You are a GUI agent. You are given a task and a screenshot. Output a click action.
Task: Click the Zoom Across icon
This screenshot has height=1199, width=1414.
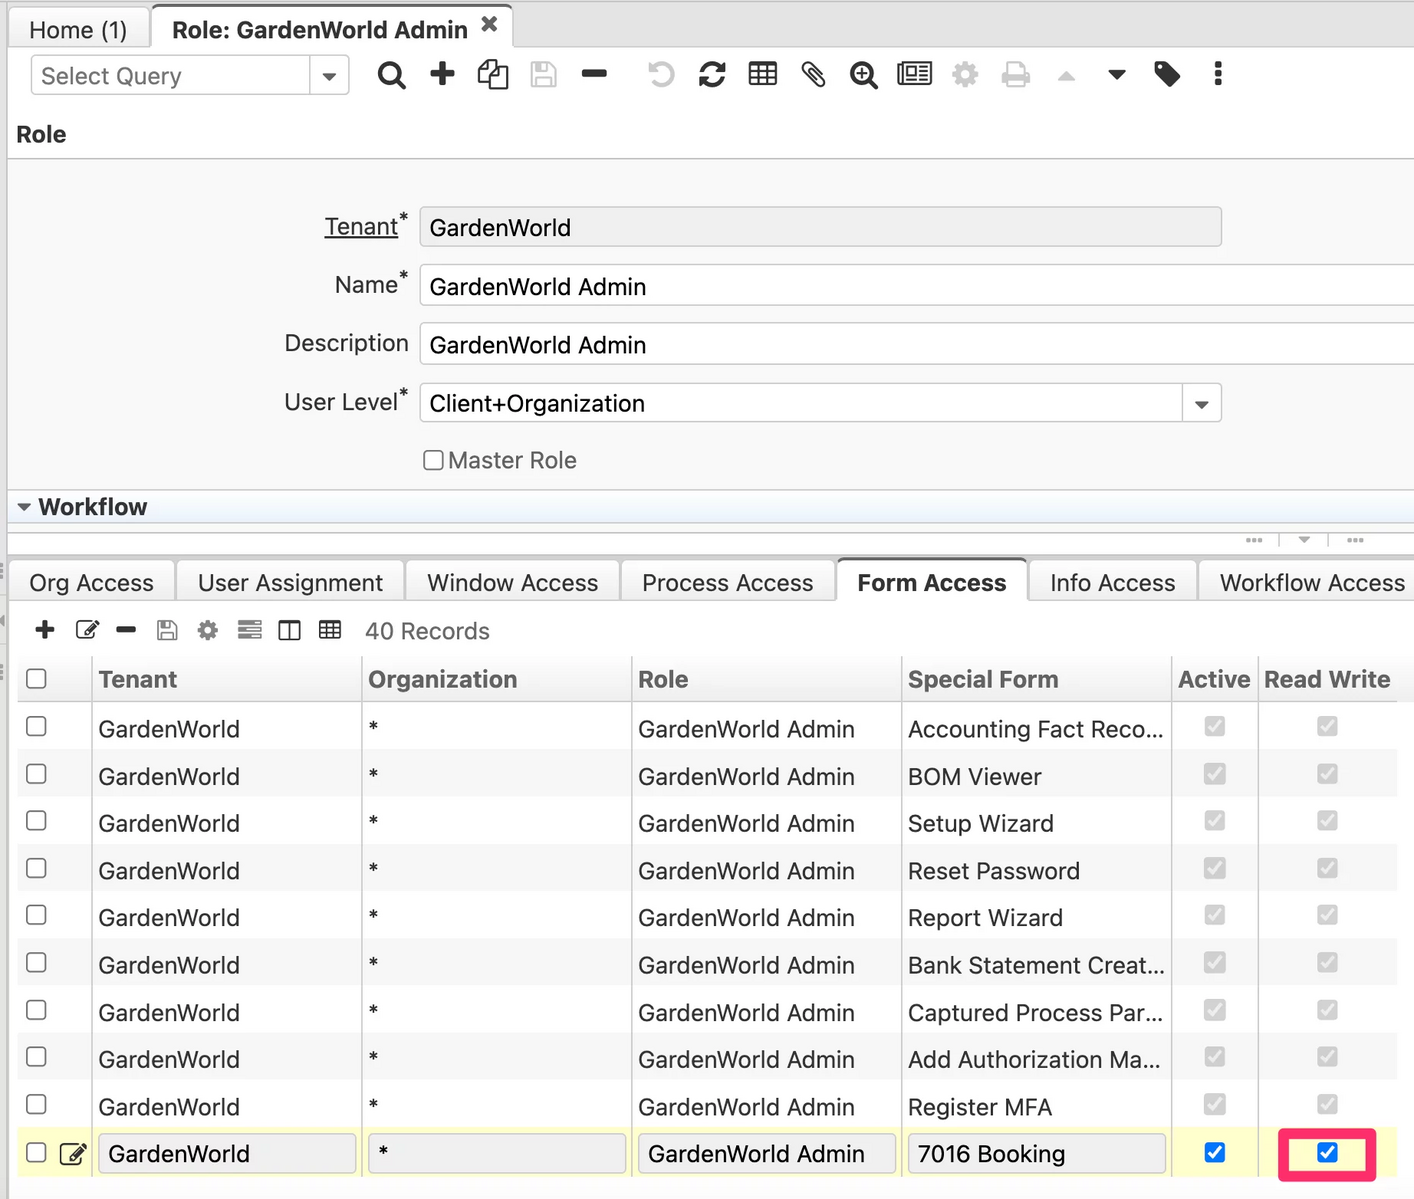pyautogui.click(x=863, y=75)
